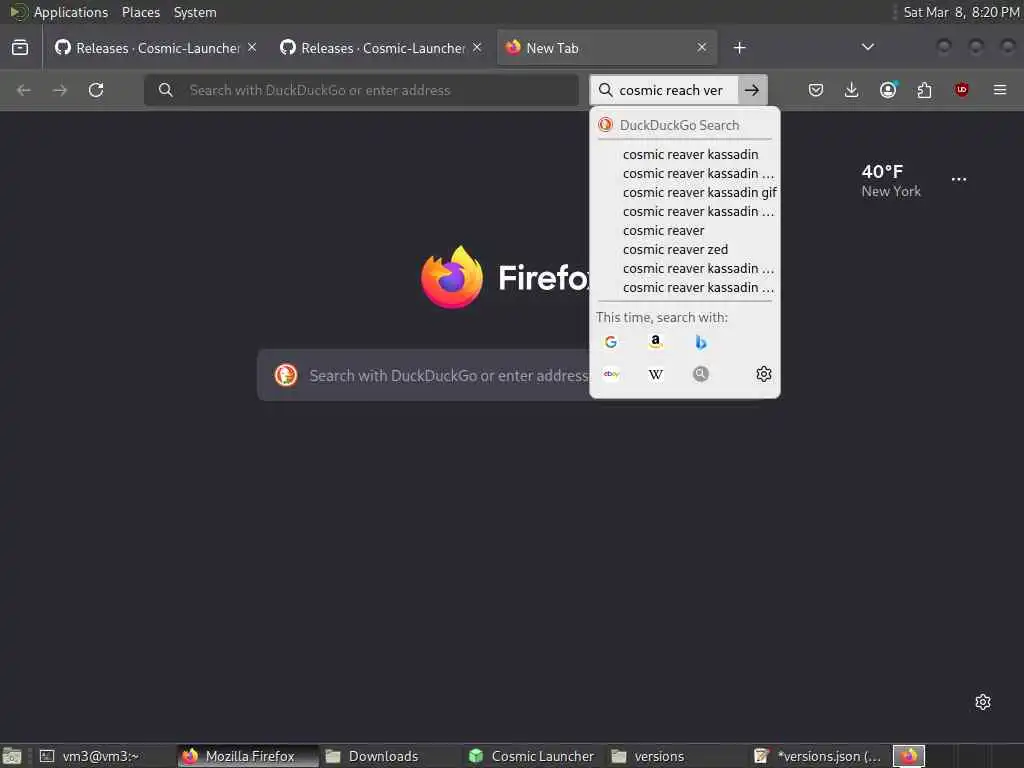The height and width of the screenshot is (768, 1024).
Task: Search this time with Bing
Action: coord(701,342)
